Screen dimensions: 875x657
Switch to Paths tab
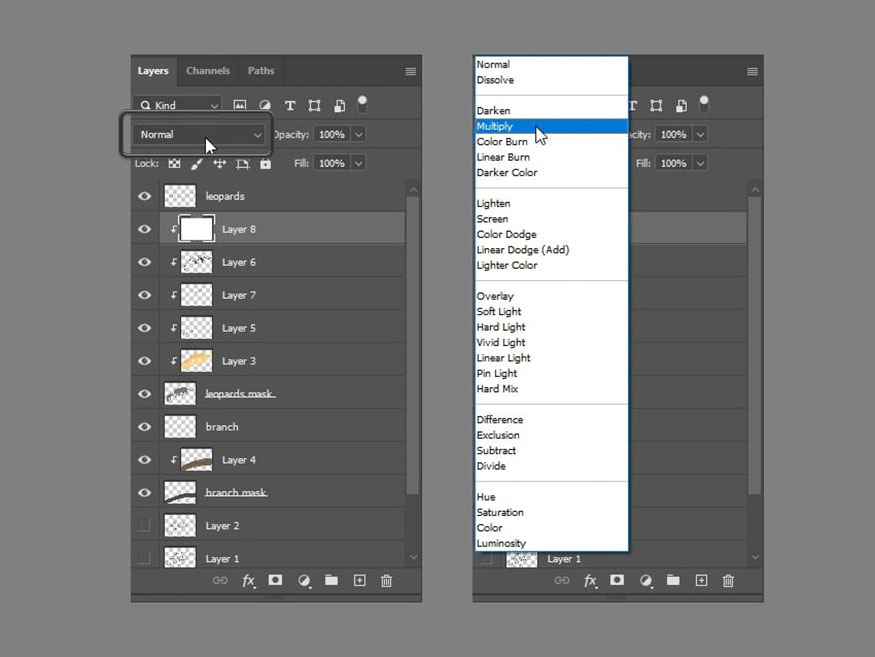[261, 71]
